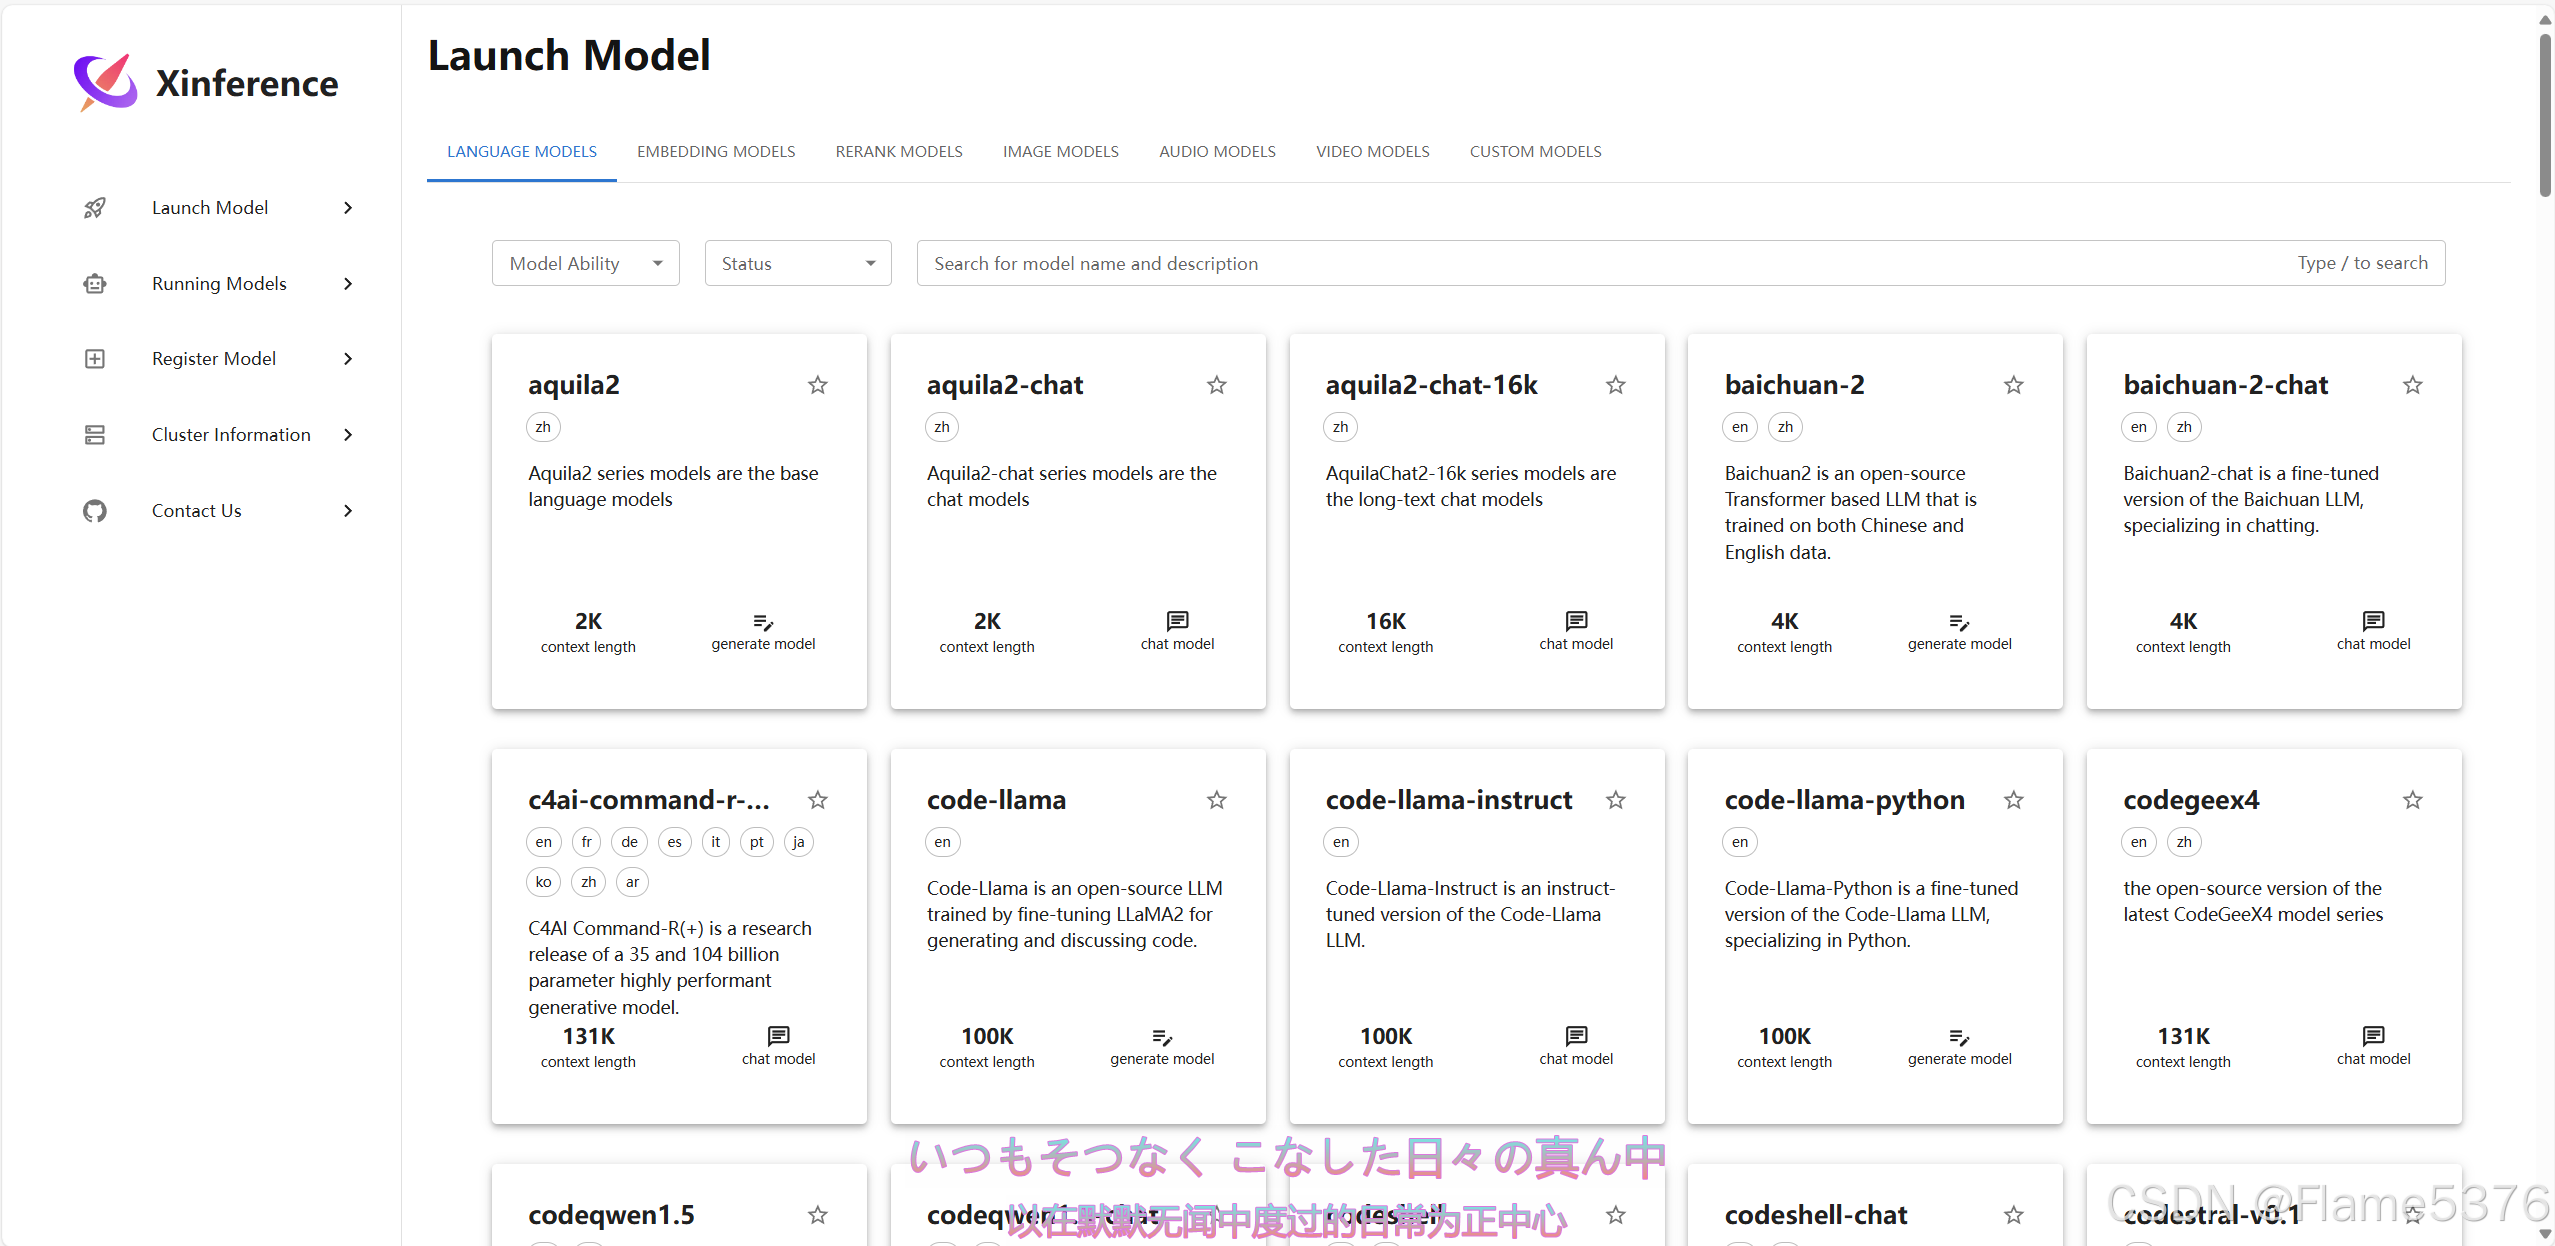Switch to the Embedding Models tab
Screen dimensions: 2555x1246
point(716,151)
